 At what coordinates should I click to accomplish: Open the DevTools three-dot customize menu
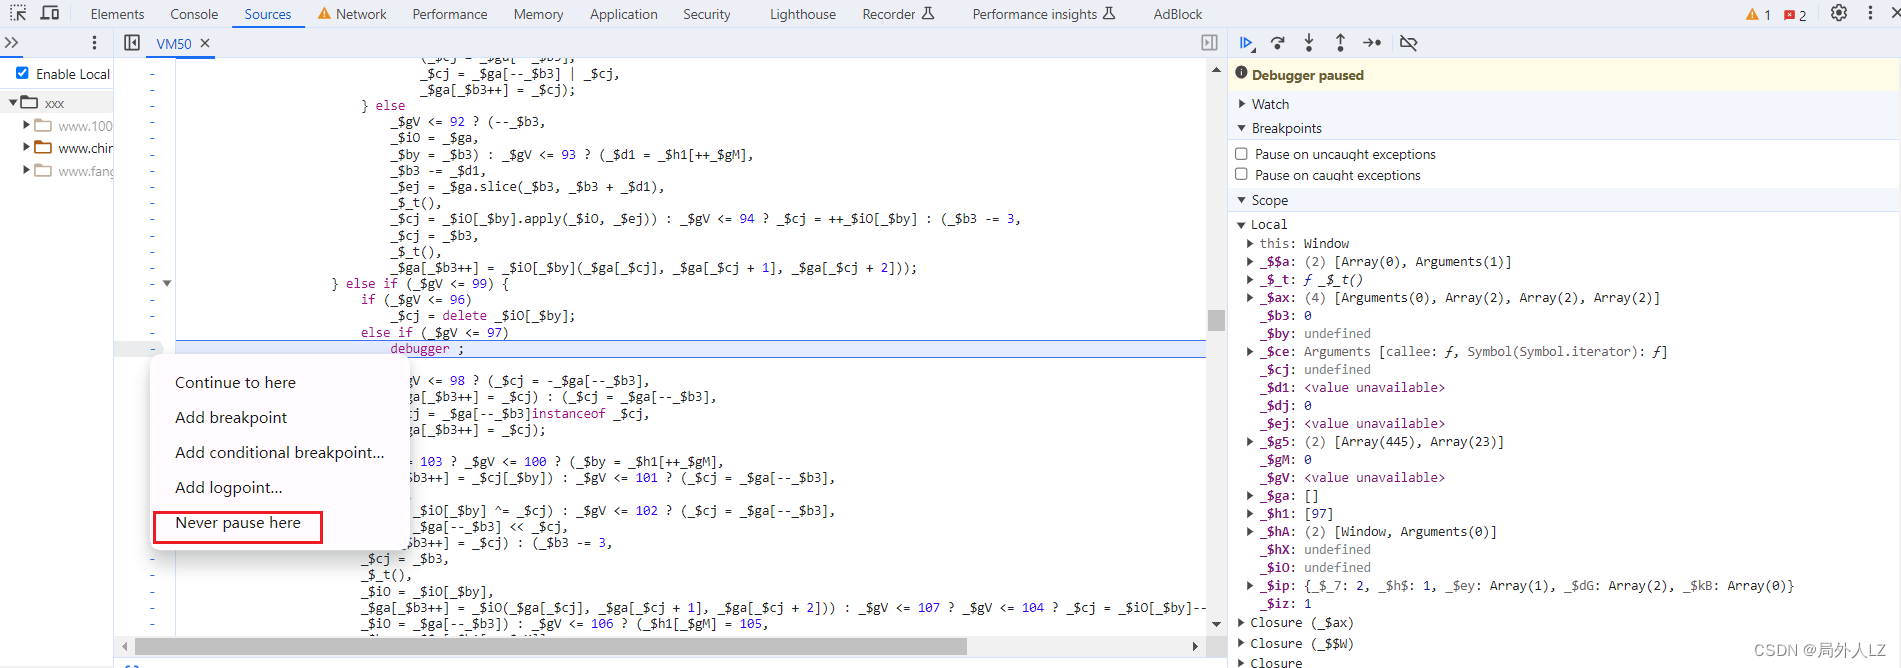coord(1870,13)
